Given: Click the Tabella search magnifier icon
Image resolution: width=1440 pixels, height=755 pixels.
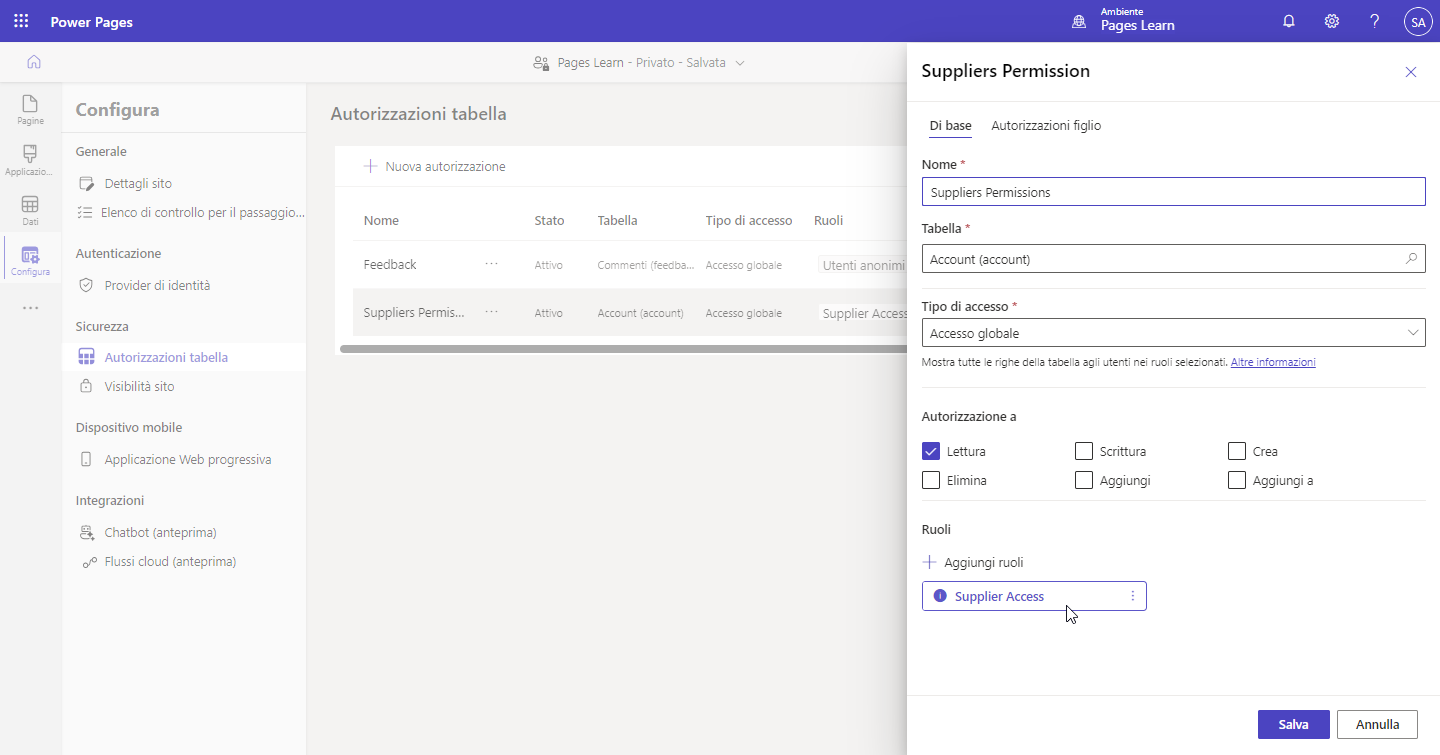Looking at the screenshot, I should (1411, 259).
